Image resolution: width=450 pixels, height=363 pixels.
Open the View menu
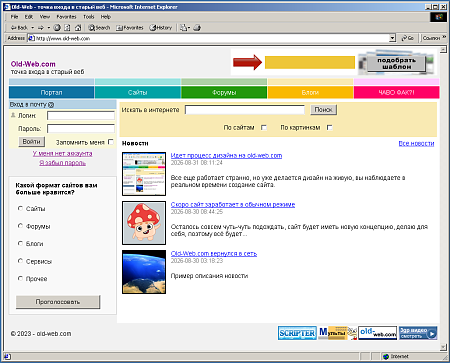45,17
